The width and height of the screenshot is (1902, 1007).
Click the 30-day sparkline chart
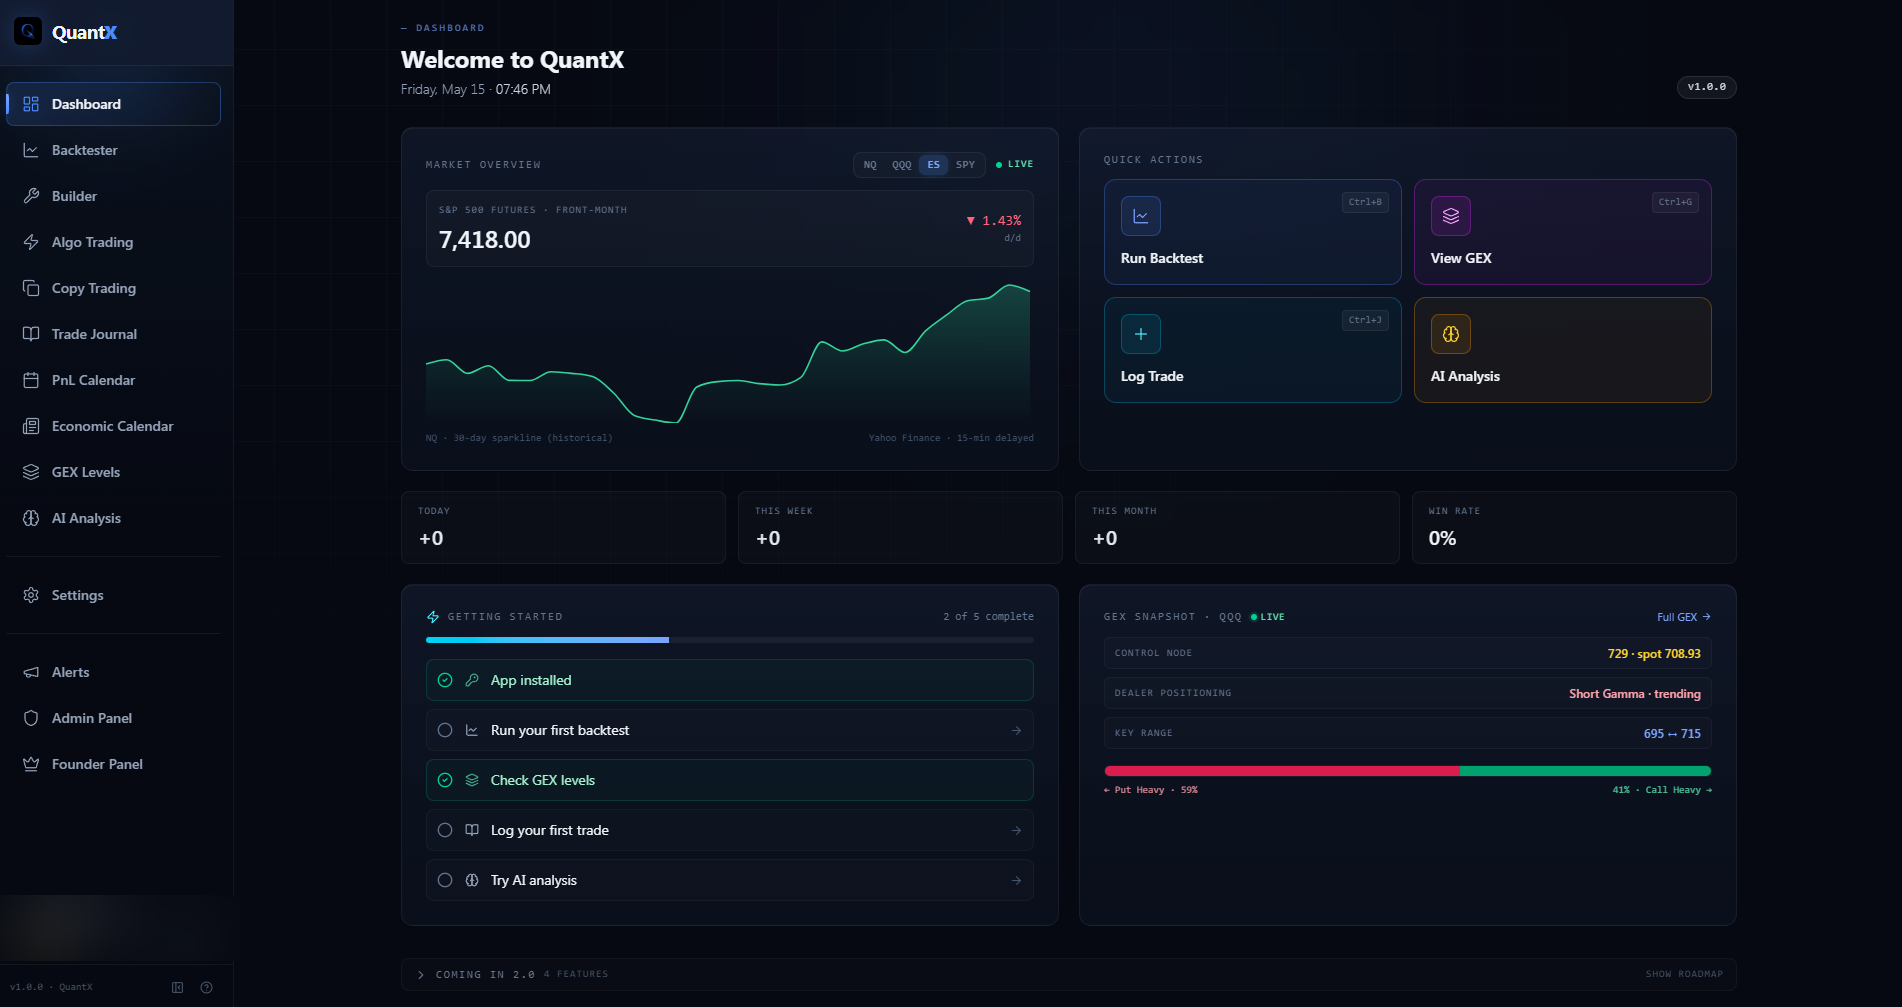pyautogui.click(x=728, y=353)
